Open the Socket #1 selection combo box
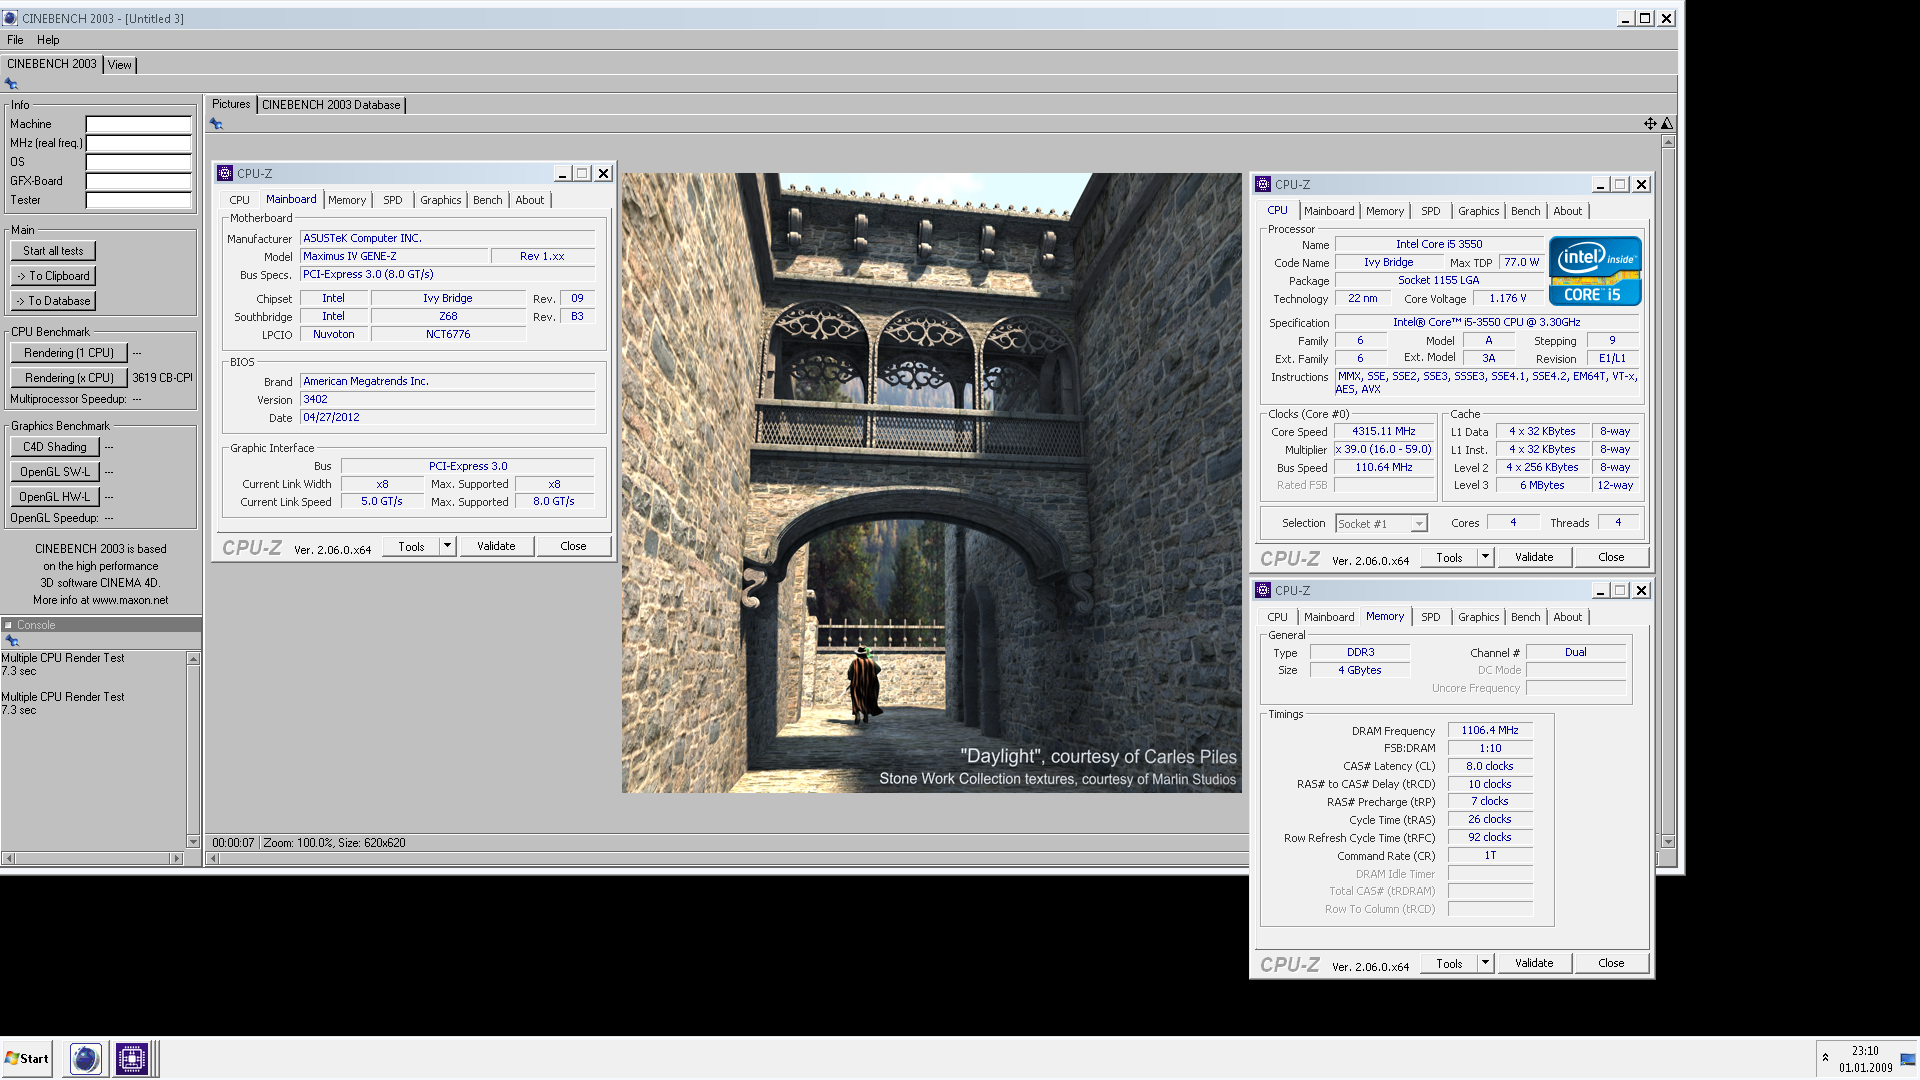Image resolution: width=1920 pixels, height=1080 pixels. [x=1381, y=524]
